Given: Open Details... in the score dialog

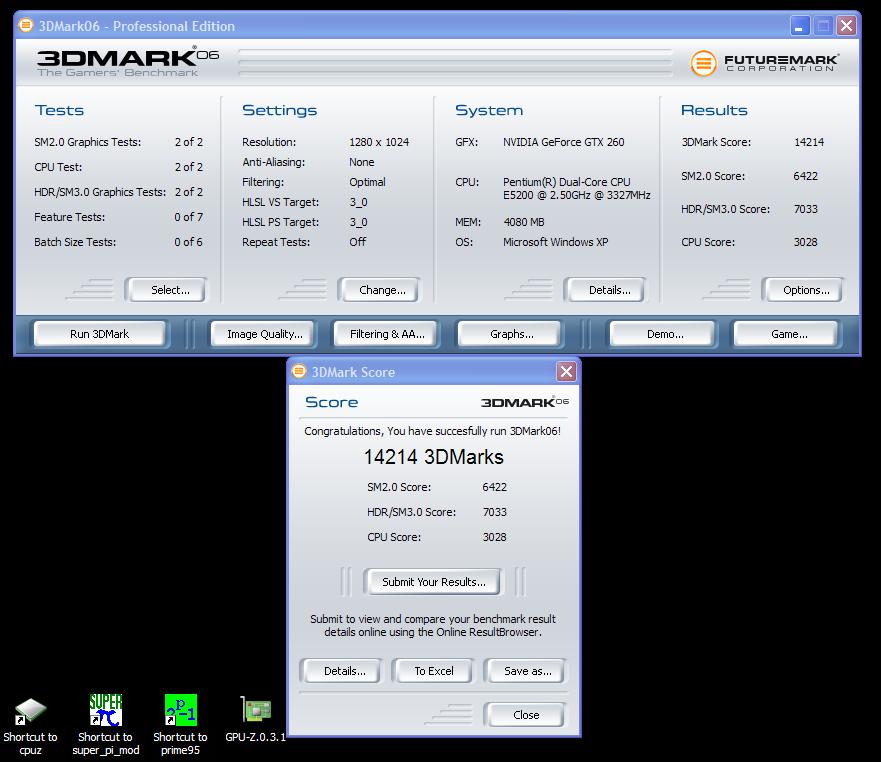Looking at the screenshot, I should (344, 671).
